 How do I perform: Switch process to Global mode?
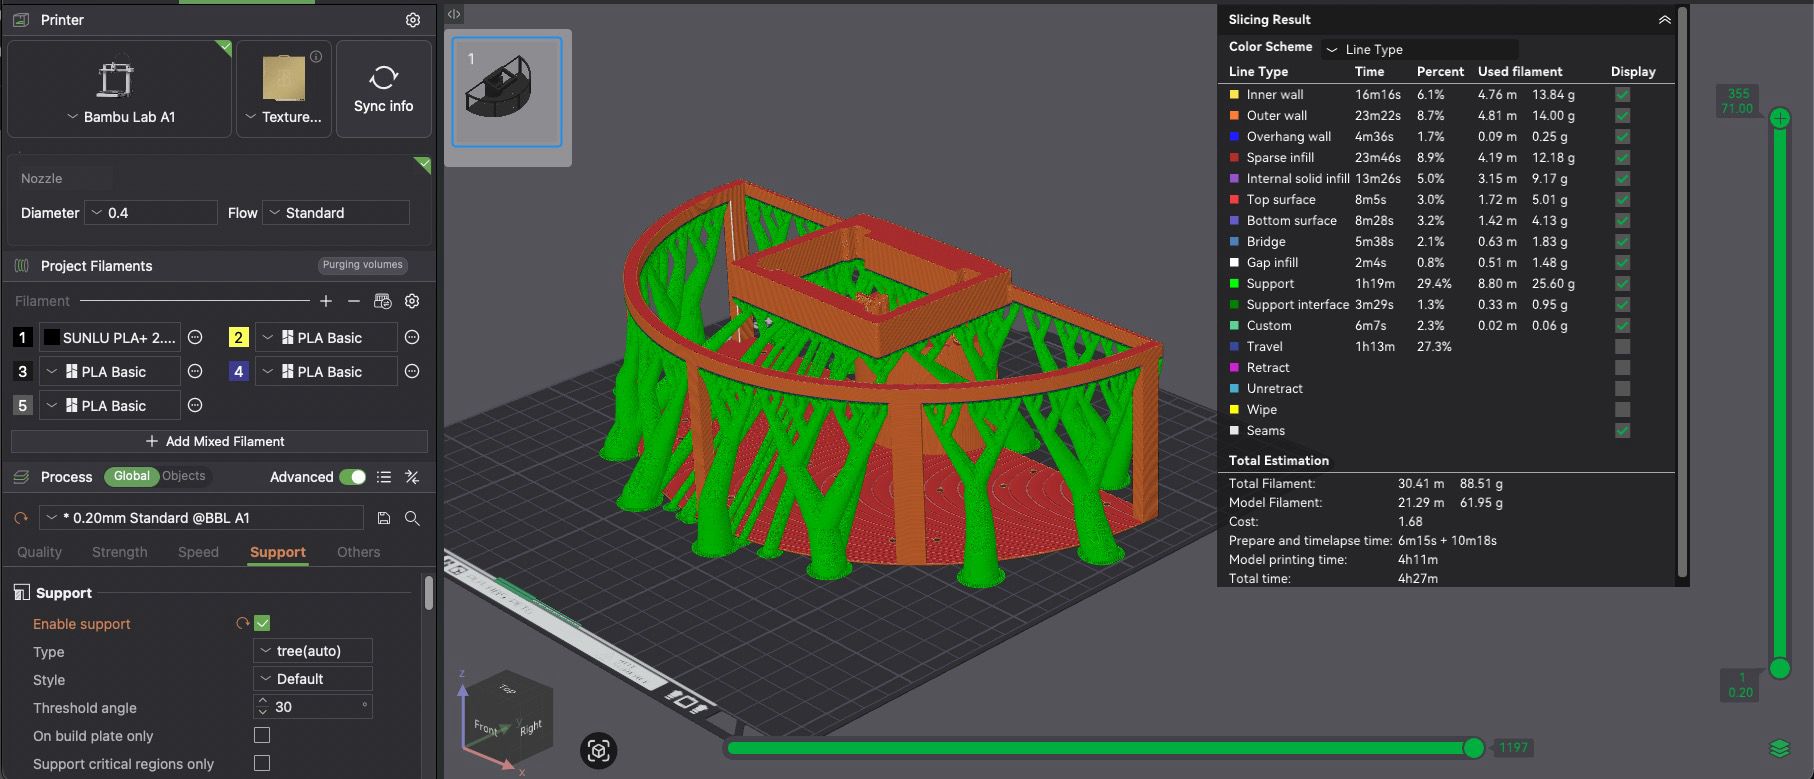pyautogui.click(x=131, y=476)
